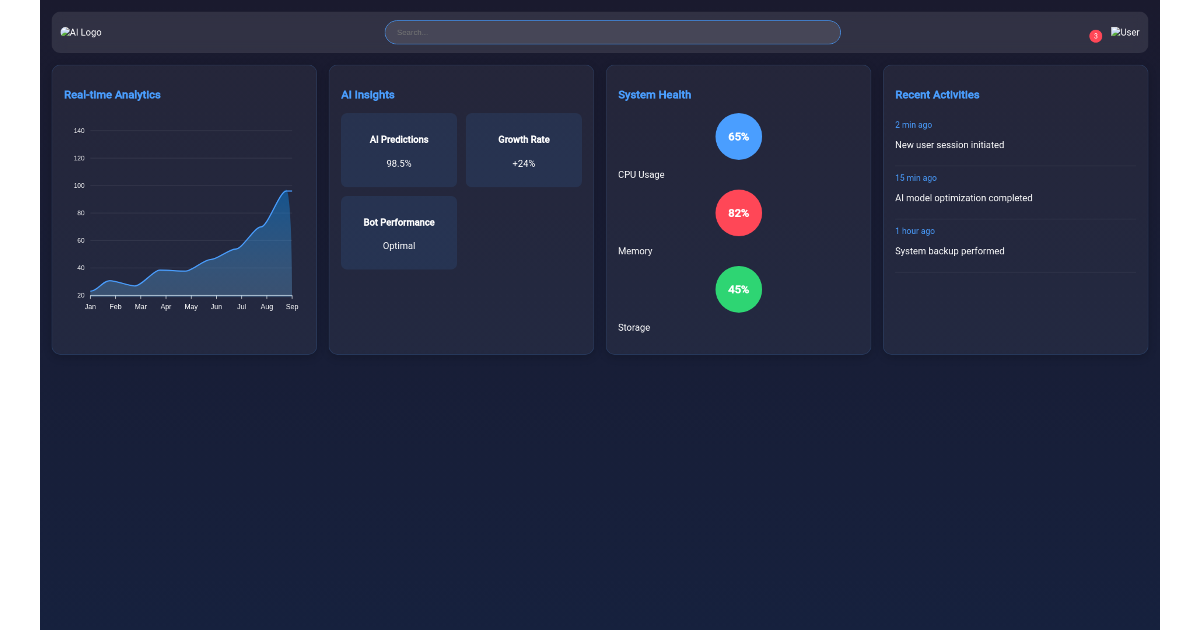This screenshot has height=630, width=1200.
Task: Click the AI Logo in the header
Action: point(80,31)
